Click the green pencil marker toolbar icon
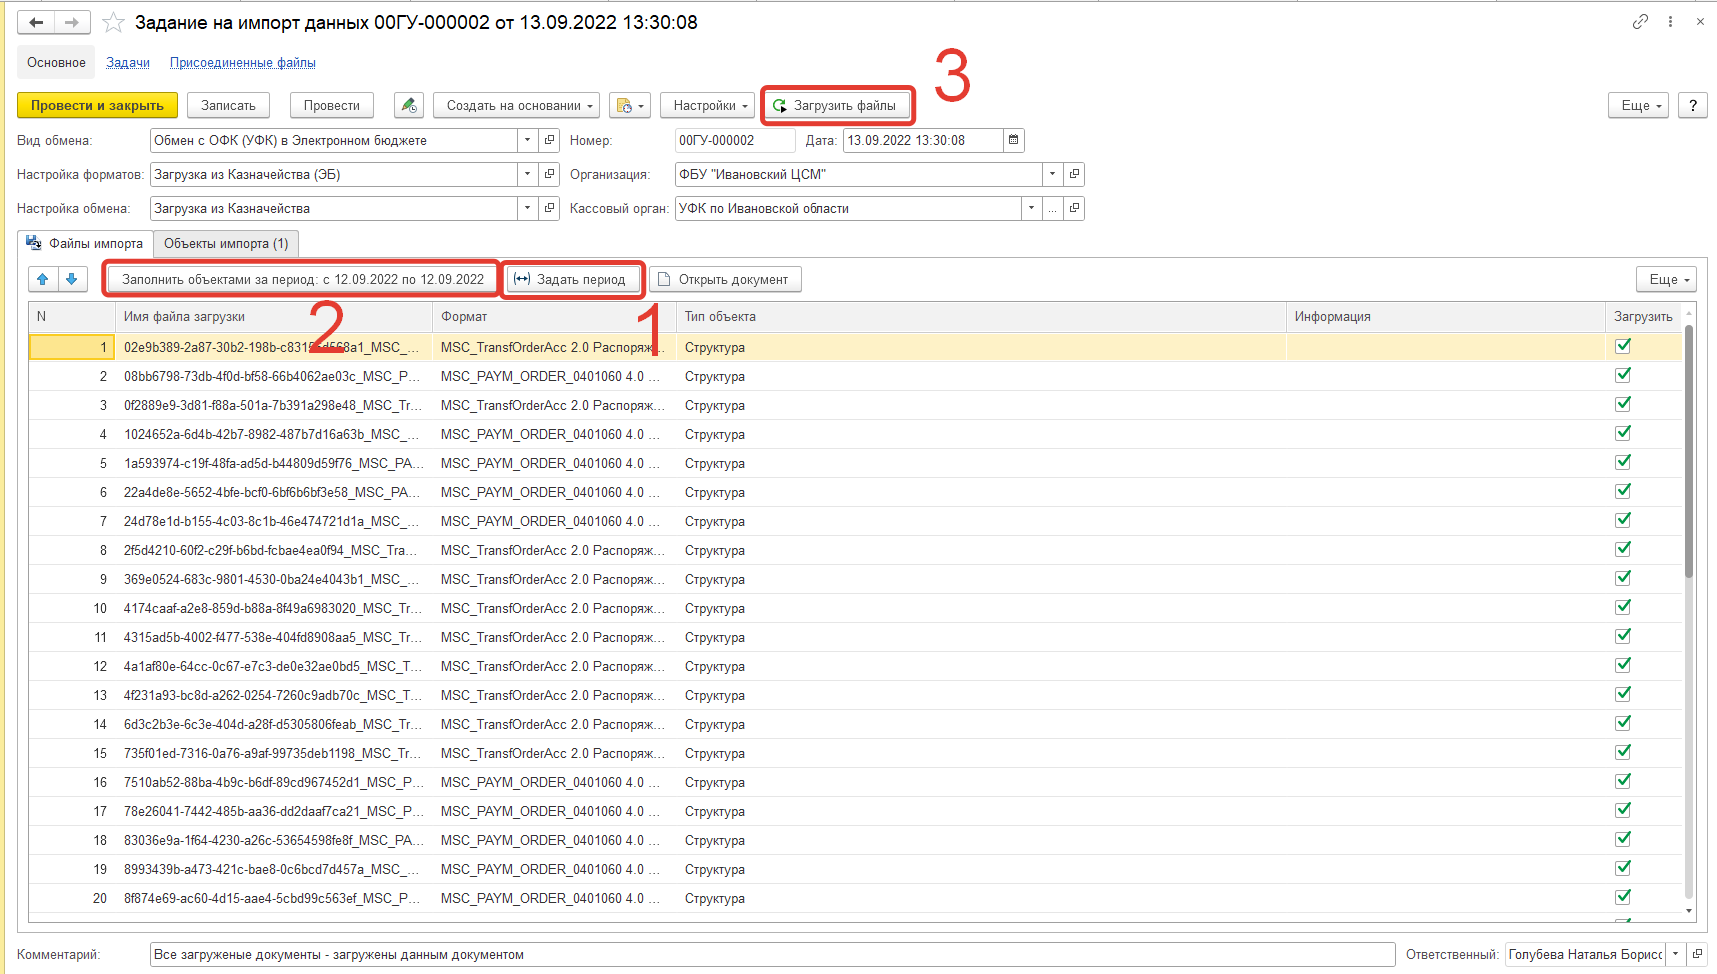This screenshot has width=1717, height=974. point(408,105)
